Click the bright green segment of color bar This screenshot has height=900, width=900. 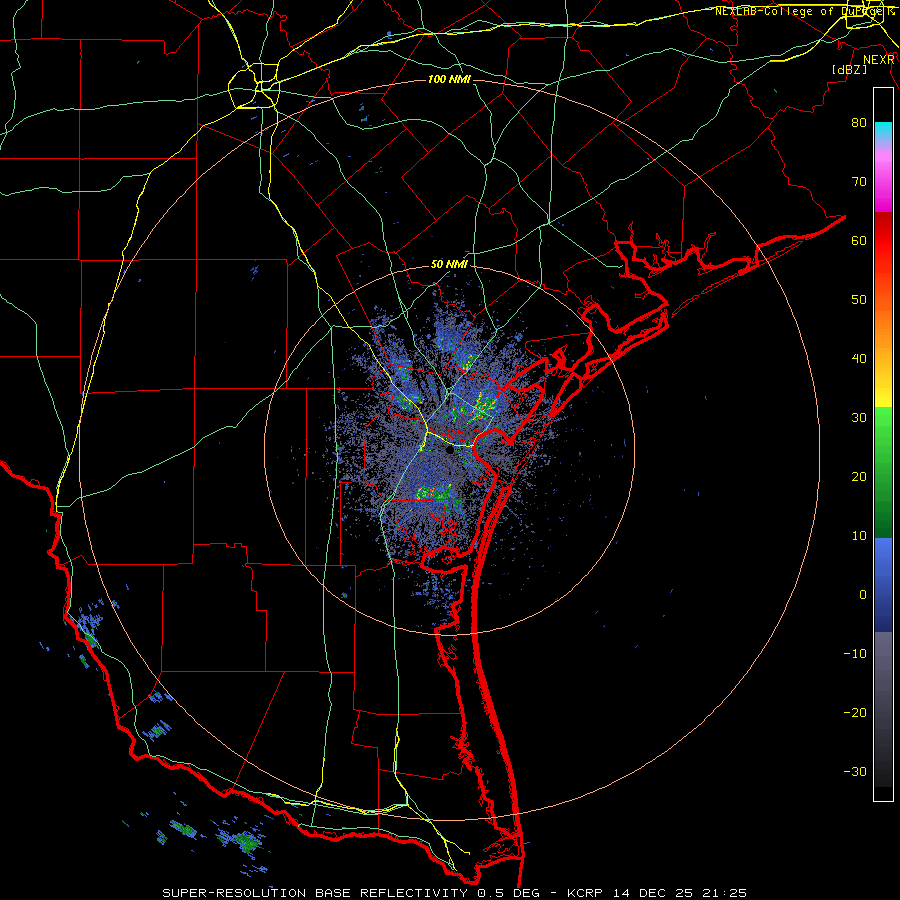pos(883,425)
